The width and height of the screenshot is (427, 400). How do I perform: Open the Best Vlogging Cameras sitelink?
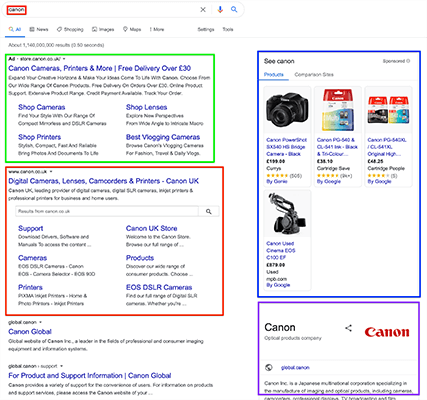point(163,137)
